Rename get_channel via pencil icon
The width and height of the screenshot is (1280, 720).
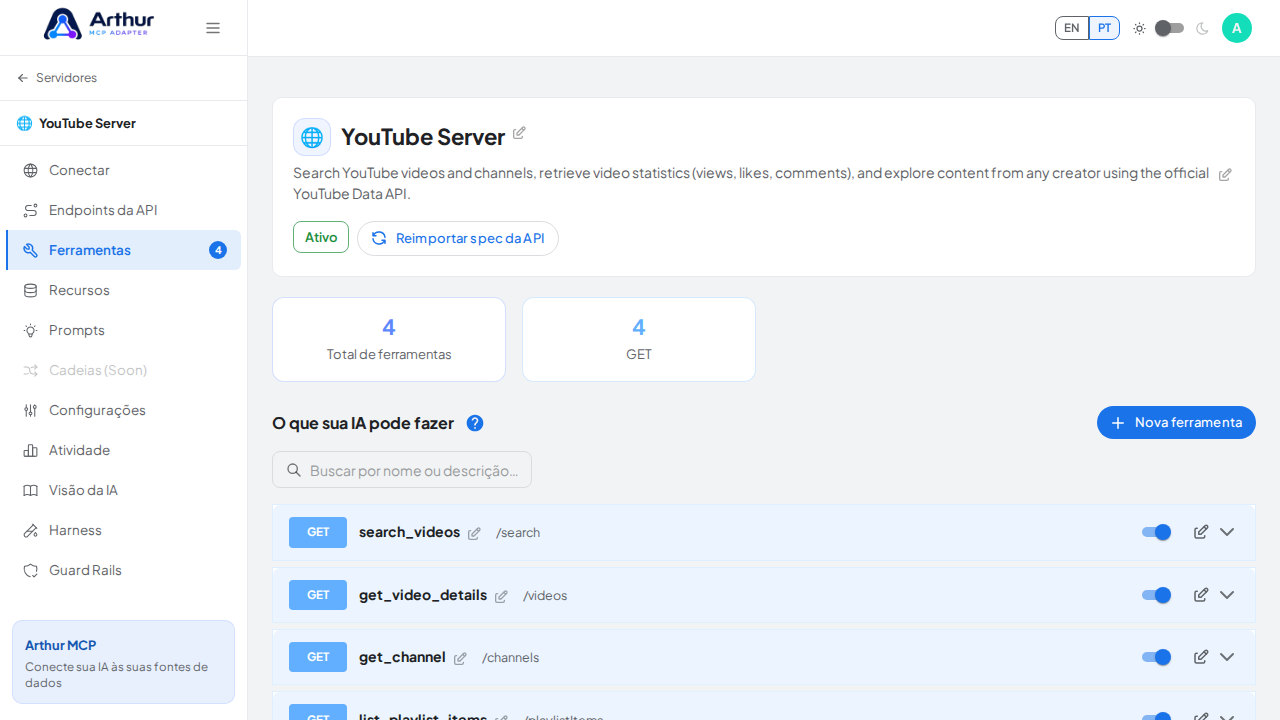click(x=460, y=659)
